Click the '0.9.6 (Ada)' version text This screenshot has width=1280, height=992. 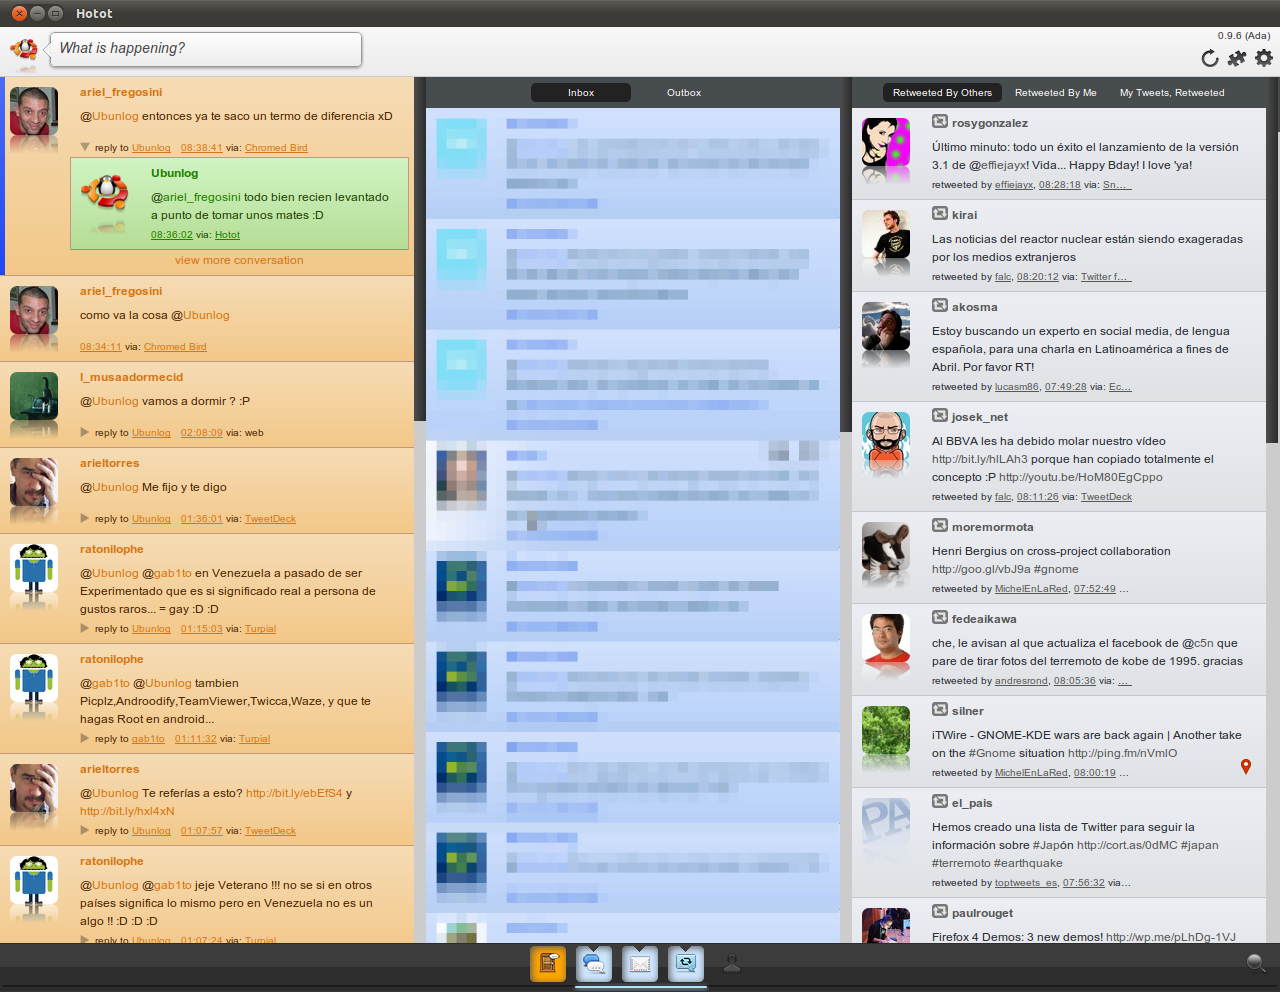(1244, 36)
